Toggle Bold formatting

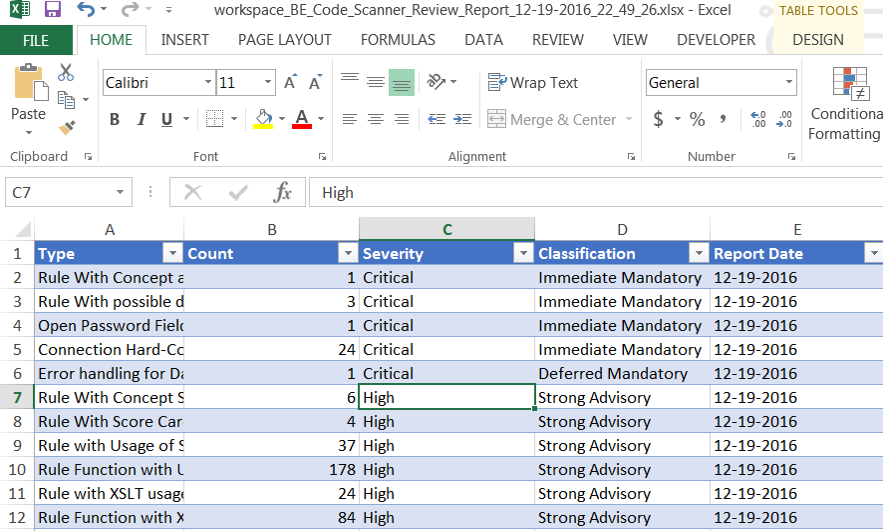pyautogui.click(x=114, y=120)
